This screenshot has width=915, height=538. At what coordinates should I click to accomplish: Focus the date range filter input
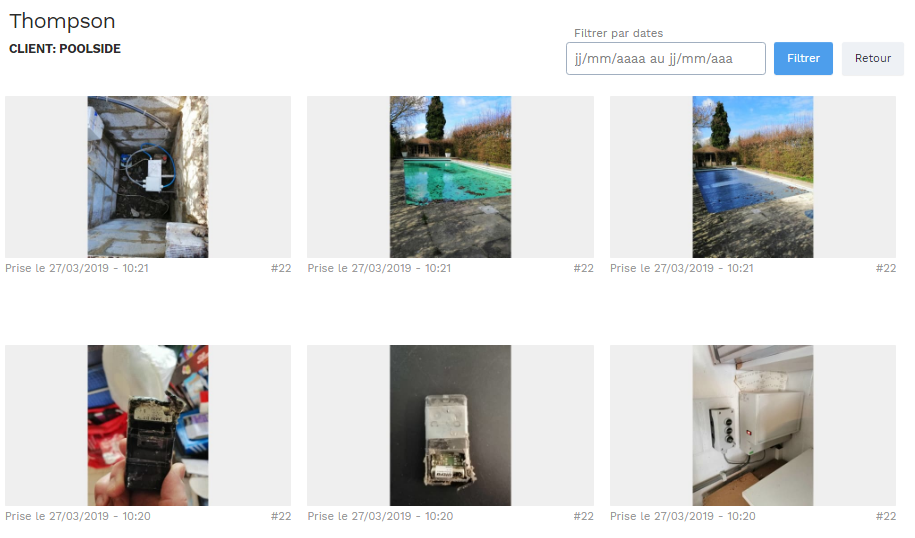665,58
